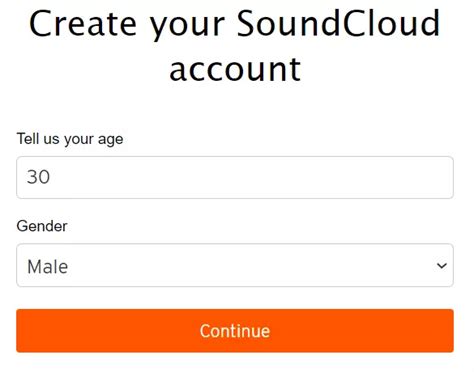Focus the age input field containing 30
This screenshot has height=372, width=474.
[x=235, y=177]
